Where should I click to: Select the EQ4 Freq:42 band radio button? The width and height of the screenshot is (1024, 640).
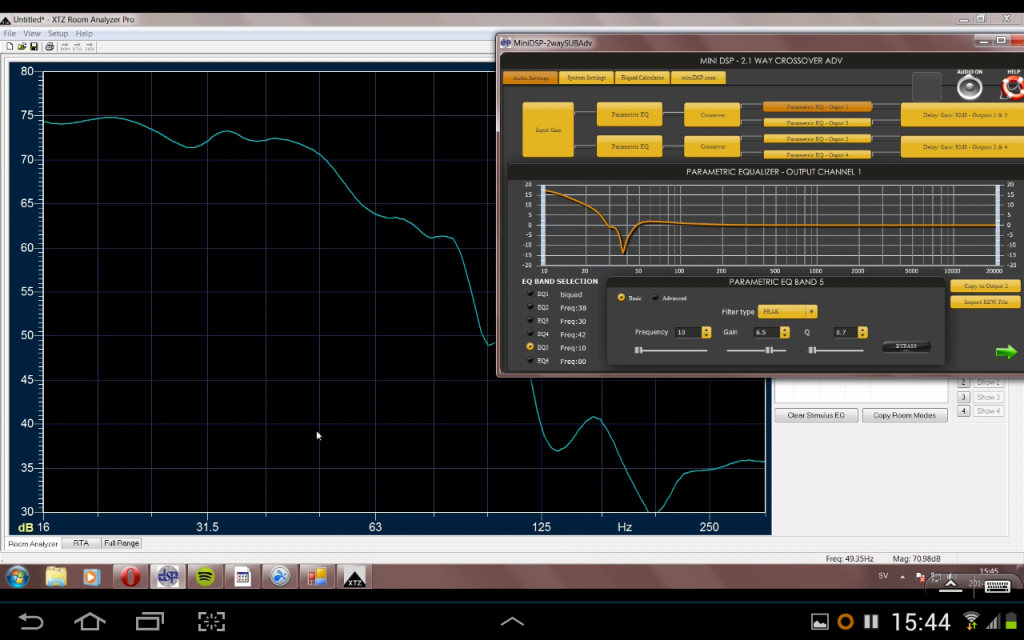point(530,334)
